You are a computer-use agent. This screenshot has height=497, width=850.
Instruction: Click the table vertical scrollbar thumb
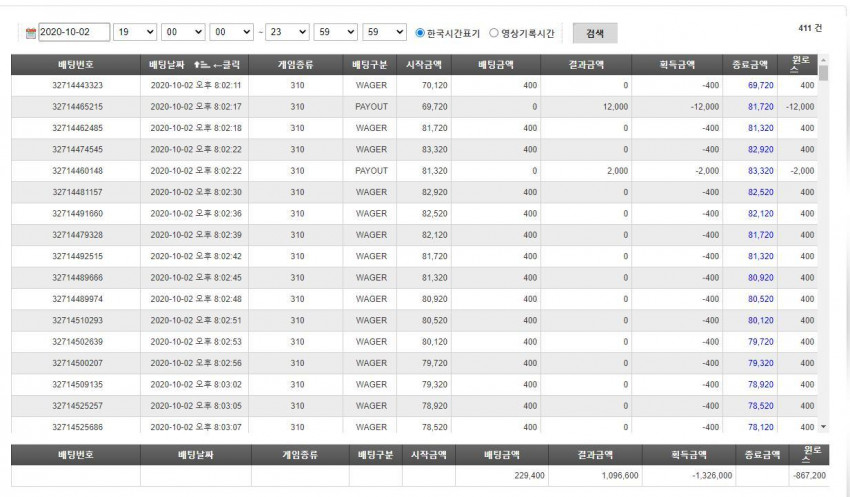pyautogui.click(x=823, y=73)
